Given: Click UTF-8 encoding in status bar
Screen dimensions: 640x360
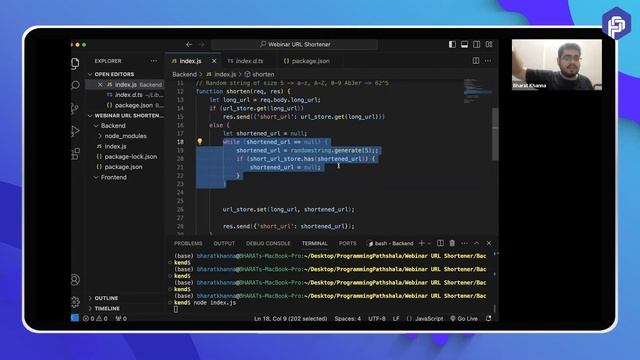Looking at the screenshot, I should (x=377, y=318).
